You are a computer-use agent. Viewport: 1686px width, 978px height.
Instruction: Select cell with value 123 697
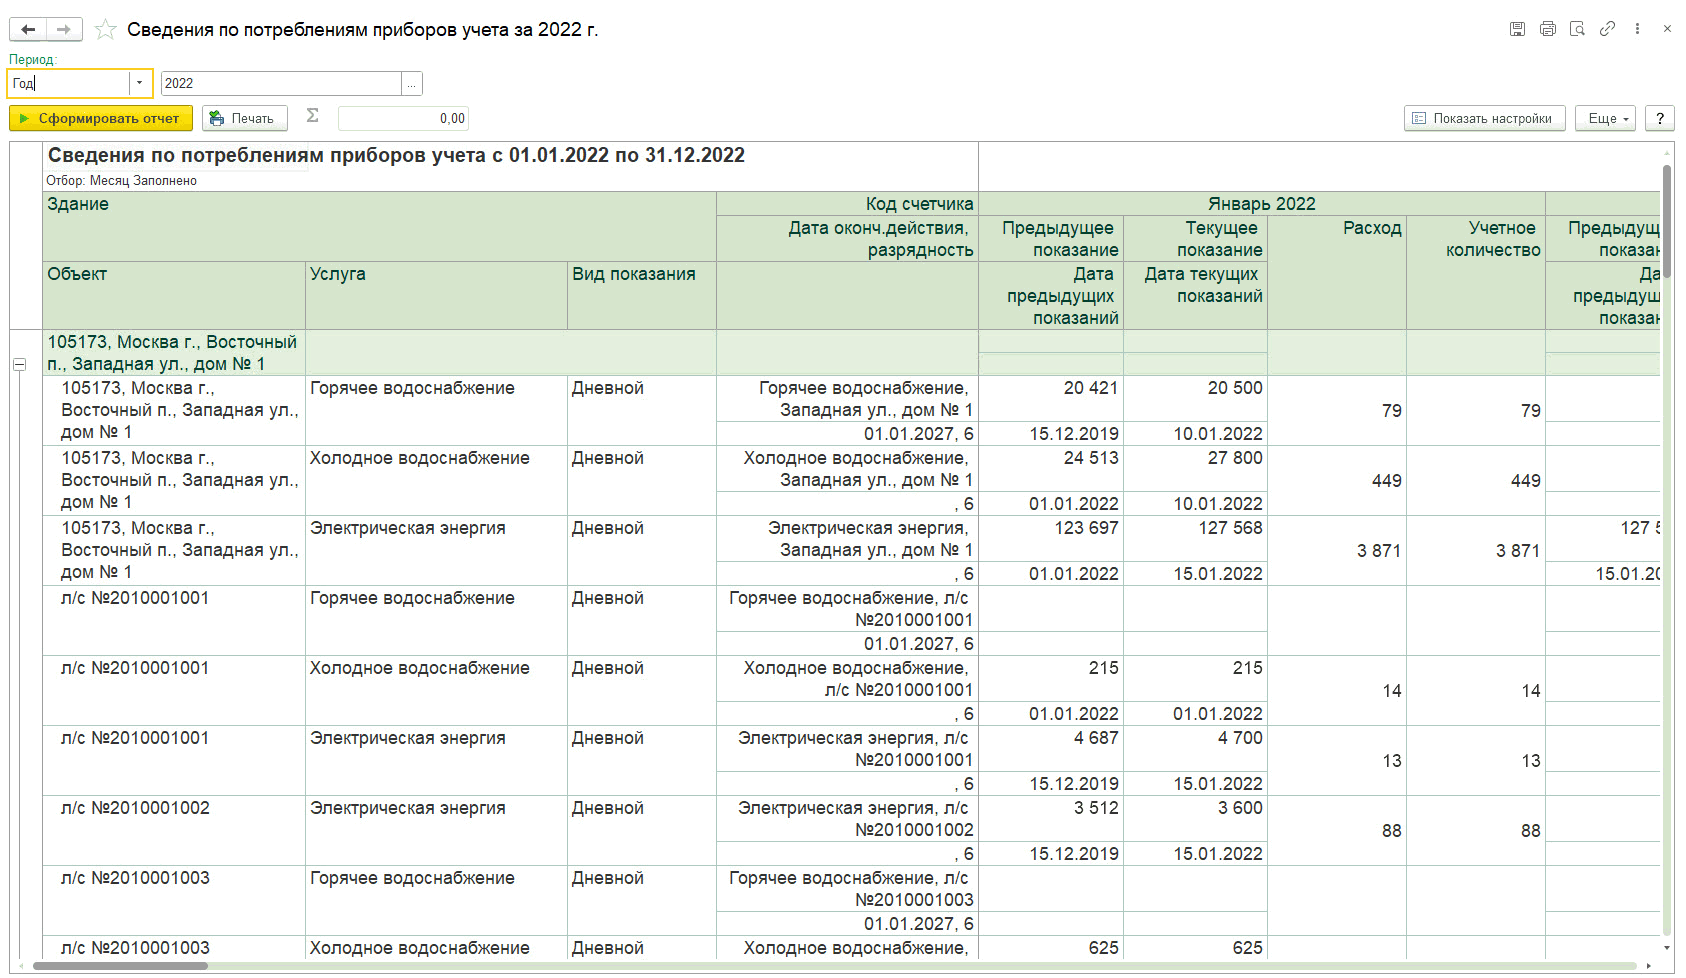pyautogui.click(x=1051, y=538)
